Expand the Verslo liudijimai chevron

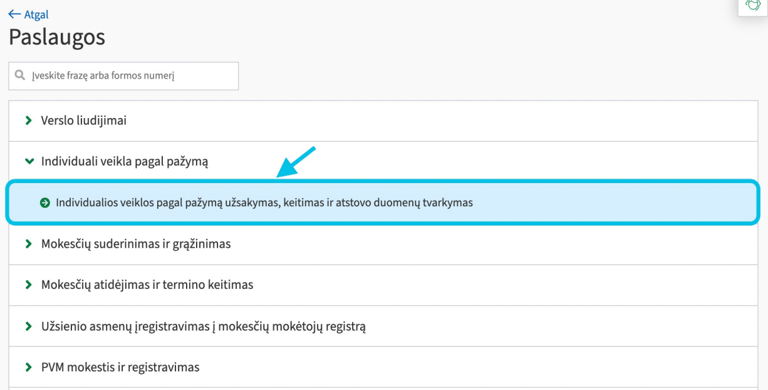click(x=28, y=120)
